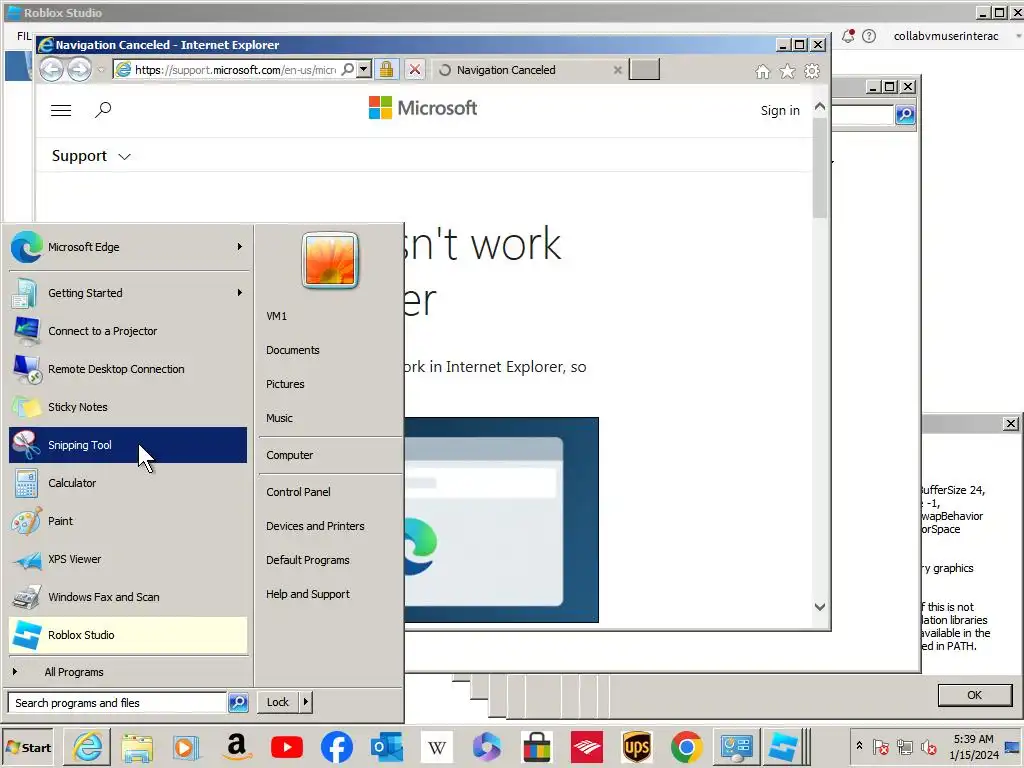Open the shutdown options arrow next to Lock
Screen dimensions: 1024x768
click(306, 702)
